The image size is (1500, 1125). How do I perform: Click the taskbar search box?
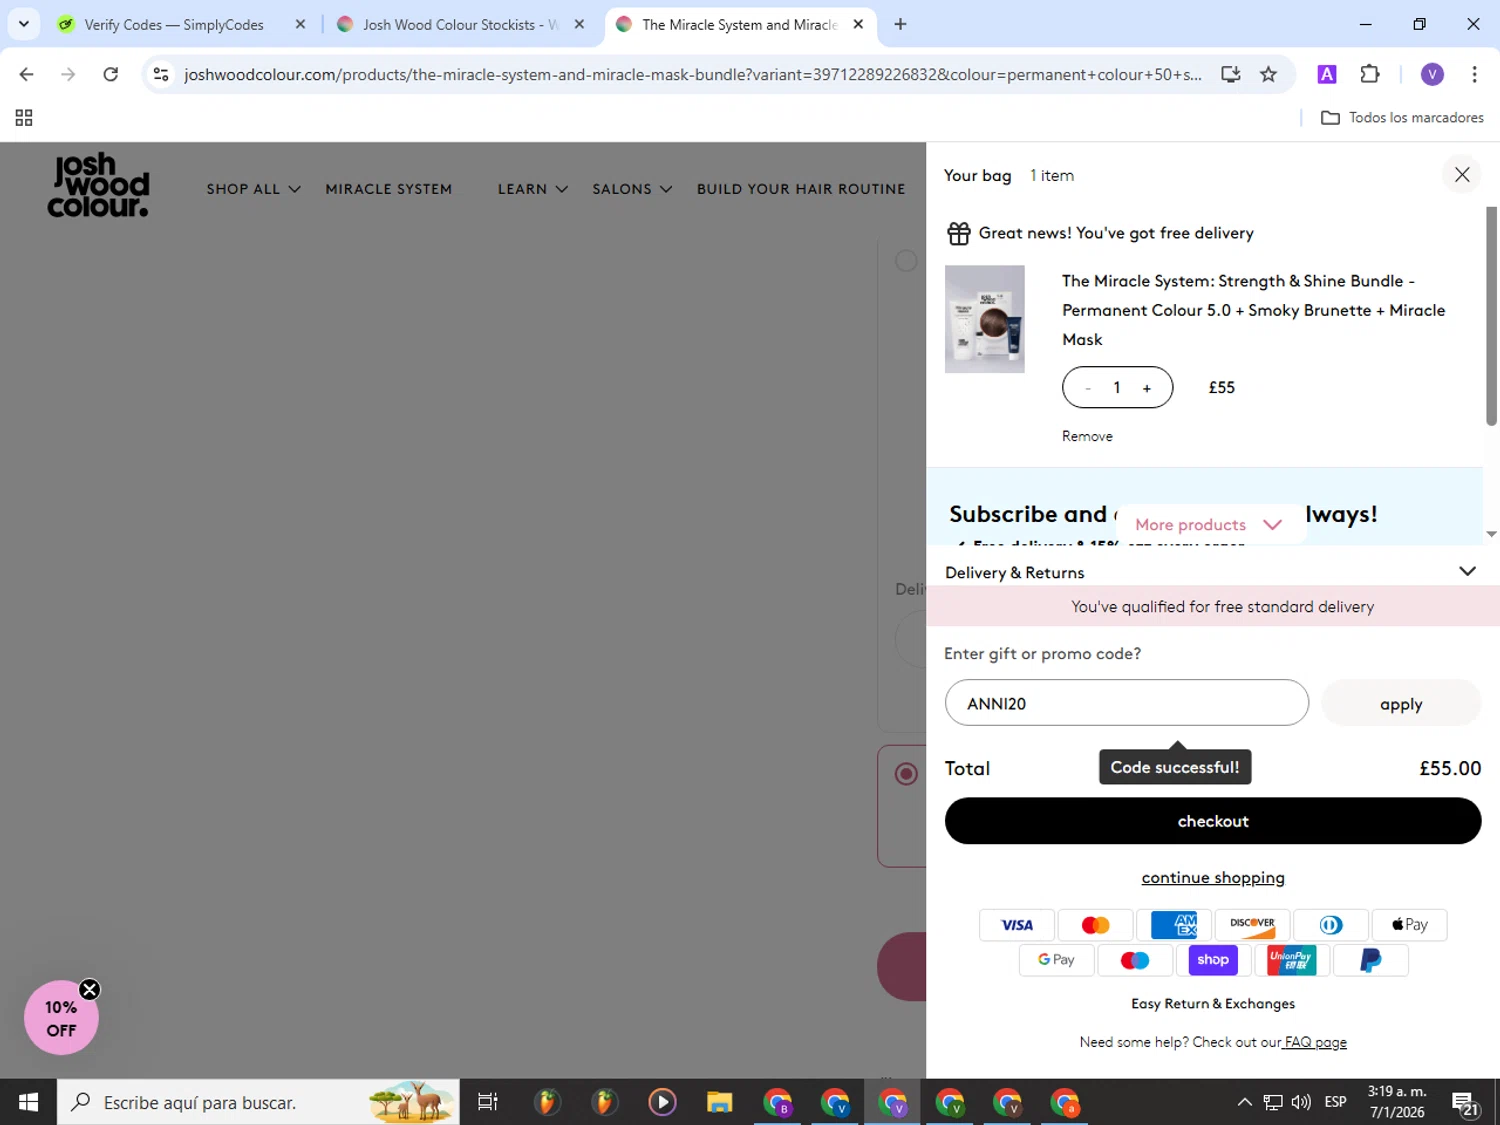(258, 1102)
